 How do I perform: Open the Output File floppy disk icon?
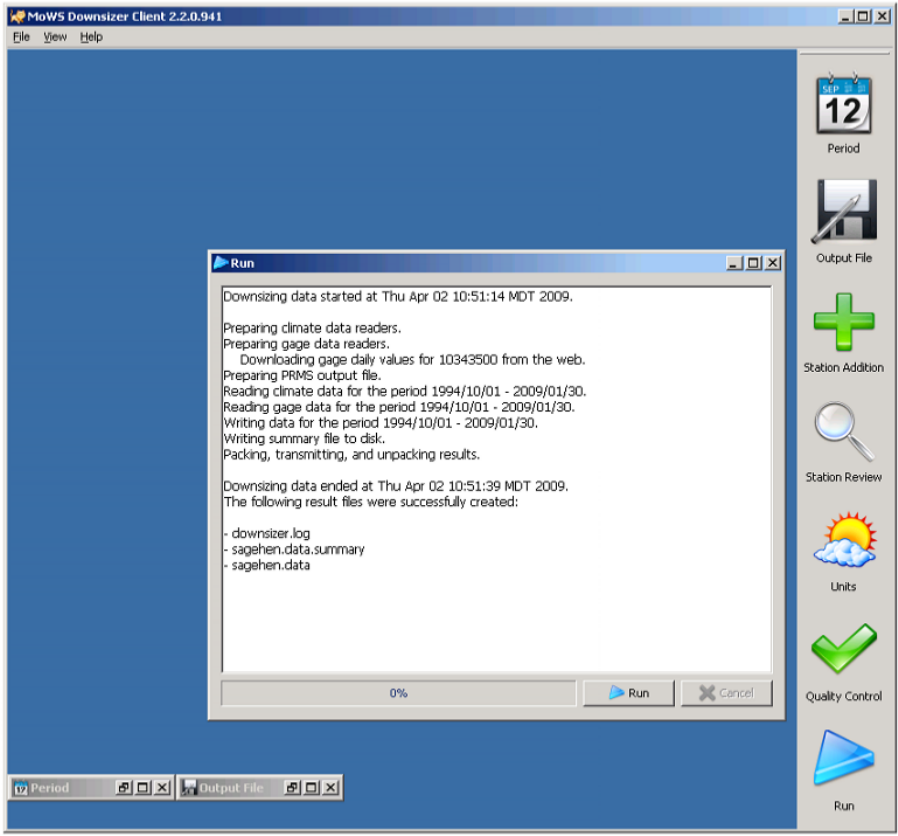click(x=843, y=211)
